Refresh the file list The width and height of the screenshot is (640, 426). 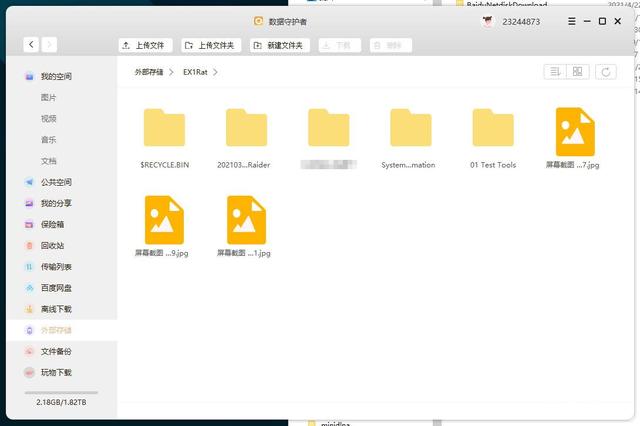tap(606, 72)
